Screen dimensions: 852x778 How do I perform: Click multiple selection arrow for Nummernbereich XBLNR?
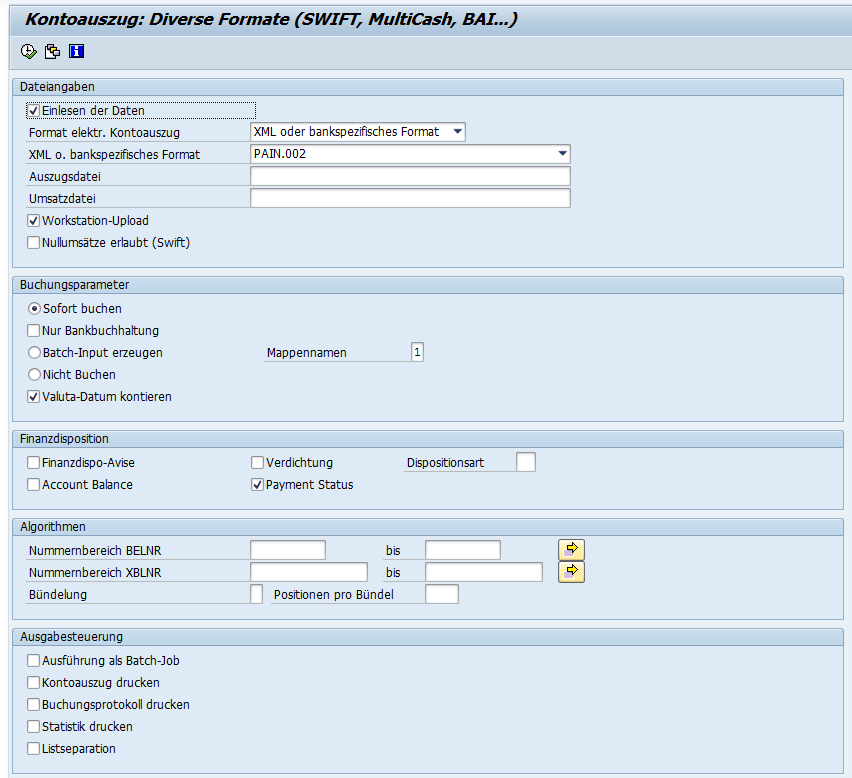pos(571,572)
